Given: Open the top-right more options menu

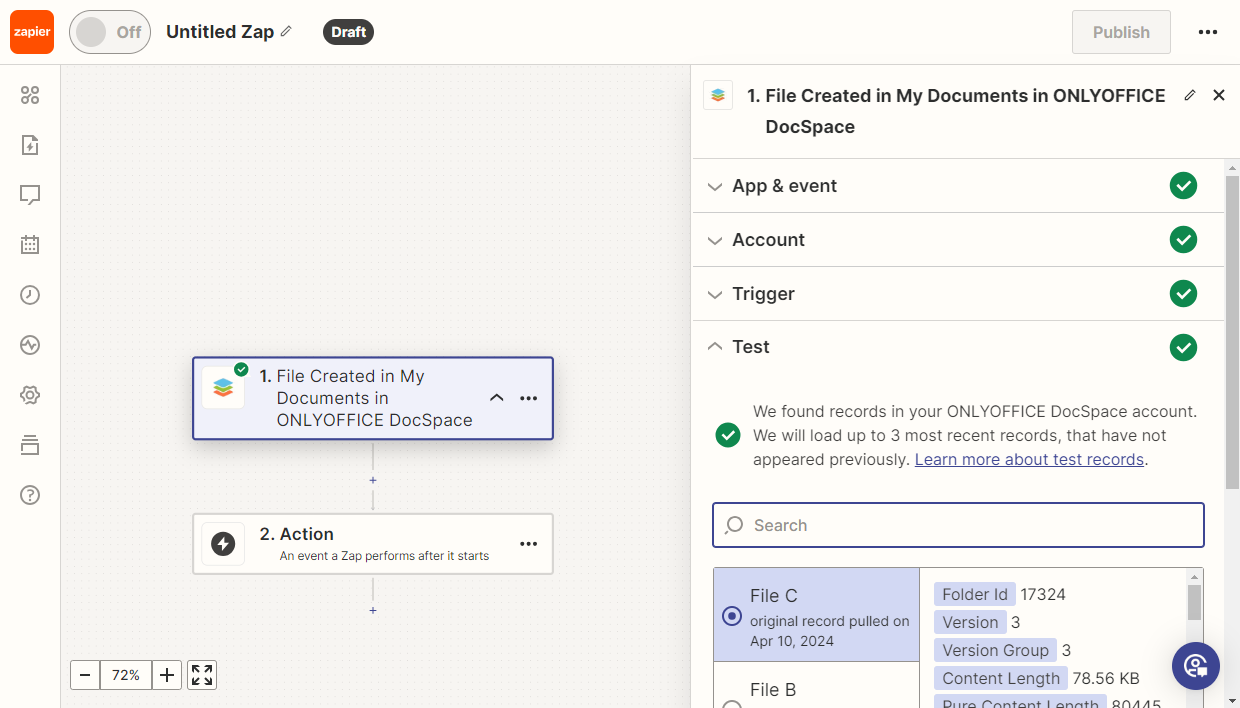Looking at the screenshot, I should click(1208, 32).
